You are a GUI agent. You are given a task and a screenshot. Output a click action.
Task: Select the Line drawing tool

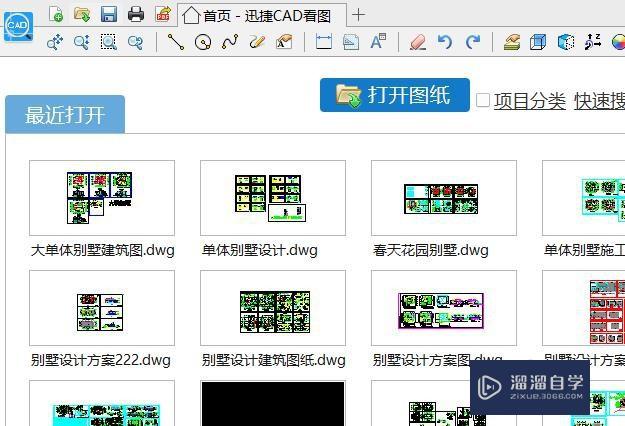click(175, 42)
